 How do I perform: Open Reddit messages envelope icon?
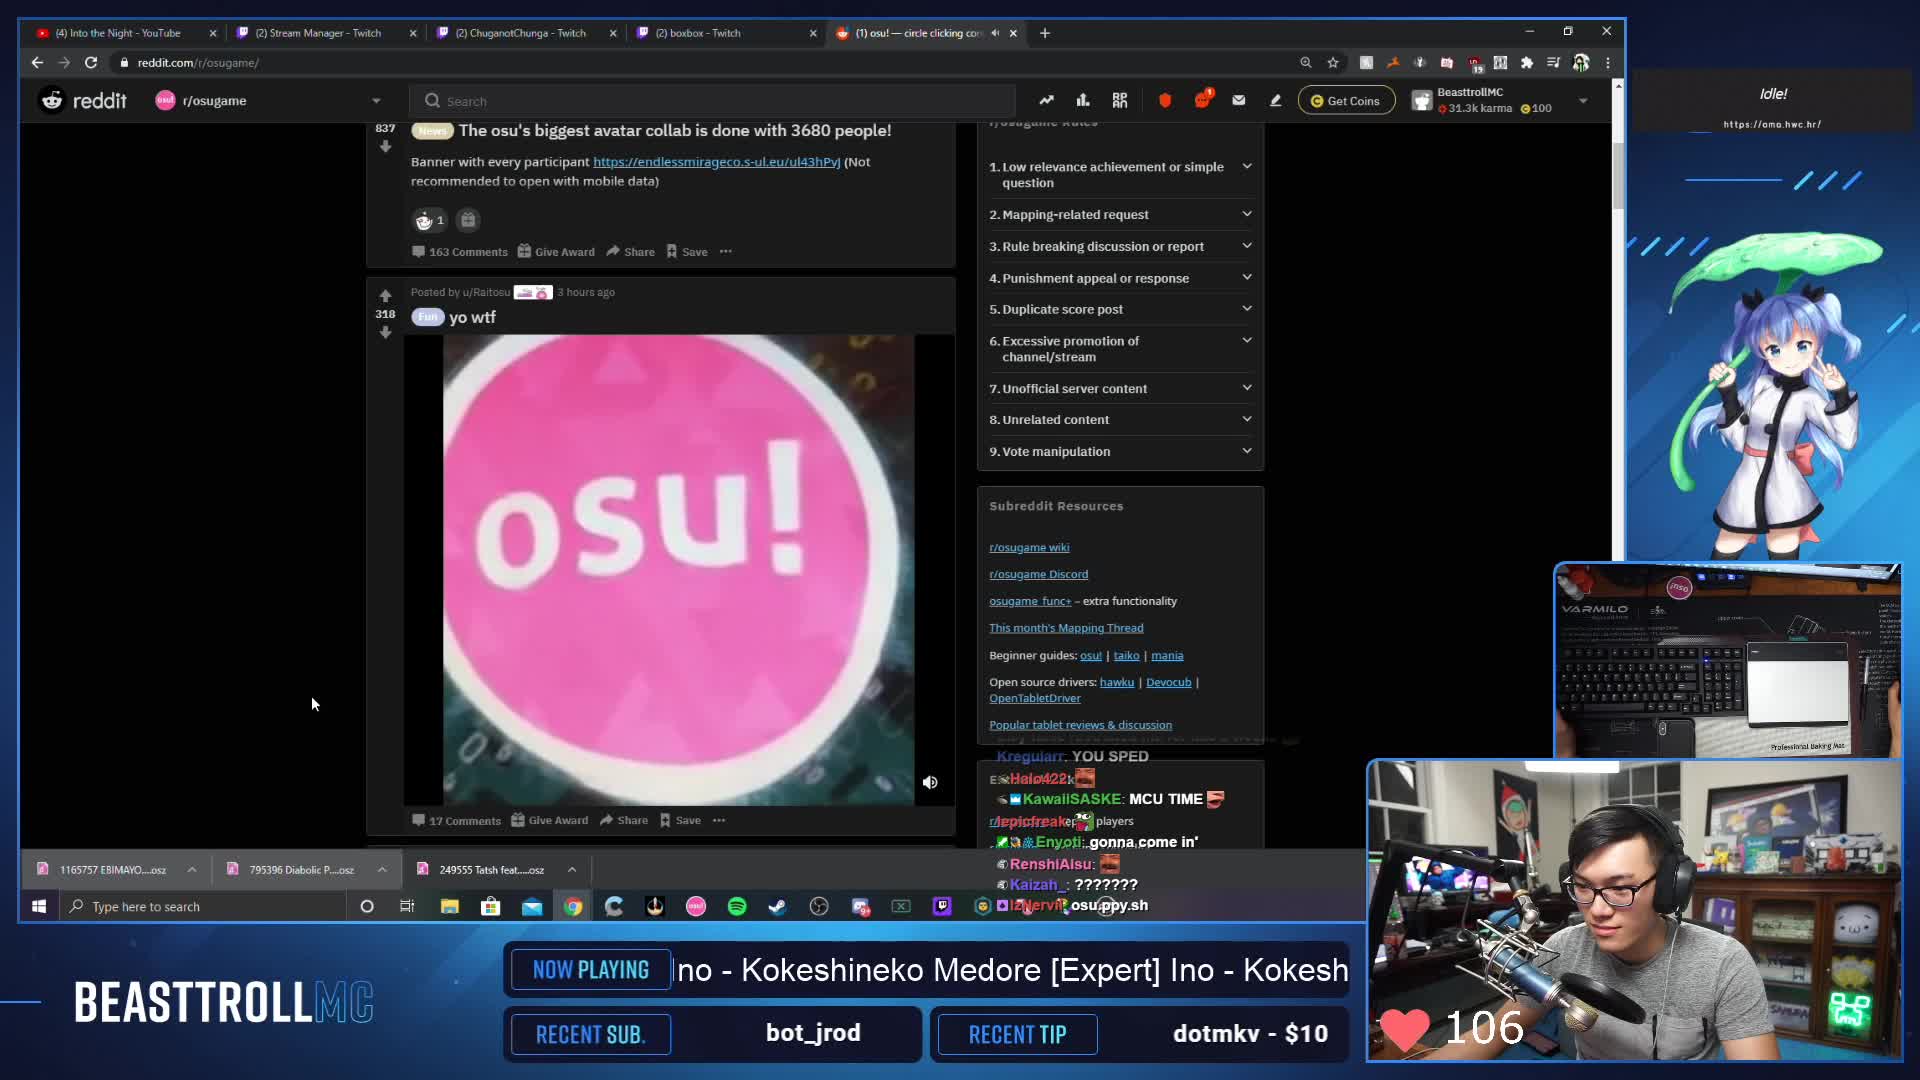pos(1239,100)
